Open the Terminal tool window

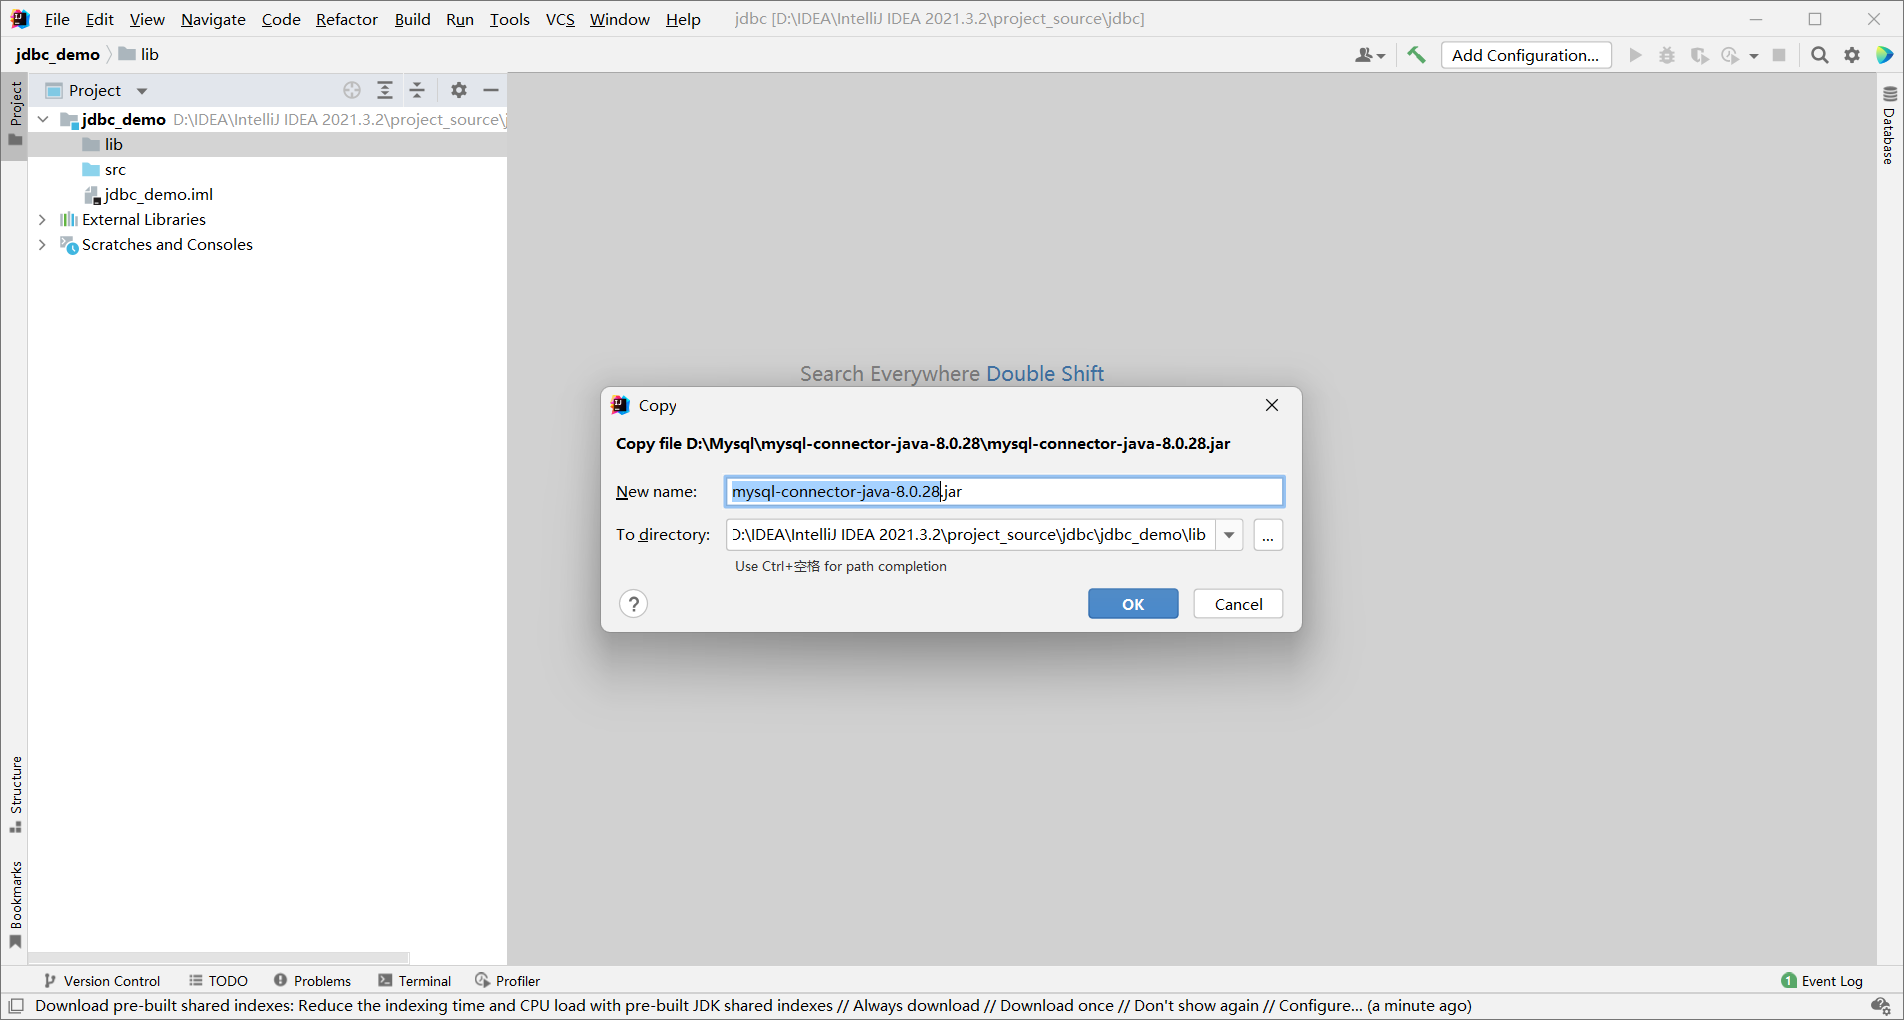pyautogui.click(x=415, y=981)
